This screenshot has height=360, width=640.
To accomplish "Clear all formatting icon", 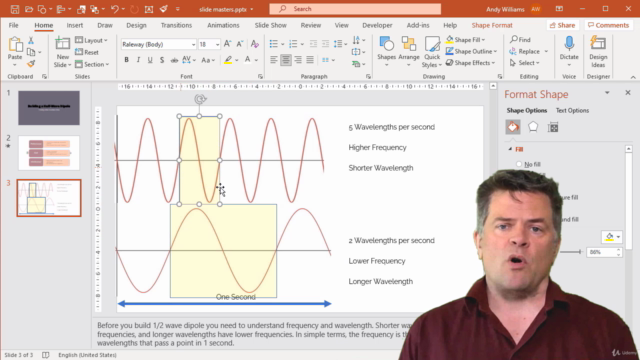I will (255, 44).
